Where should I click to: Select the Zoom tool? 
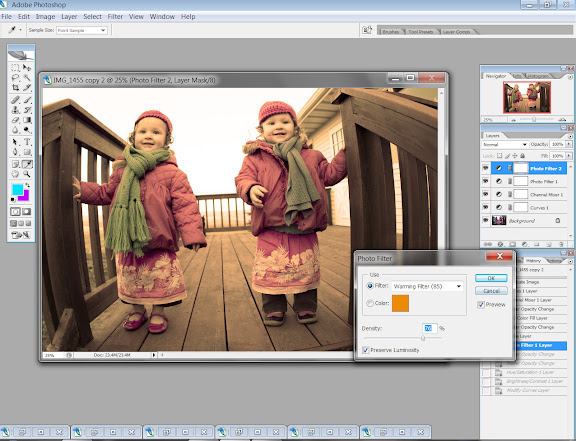click(x=27, y=174)
